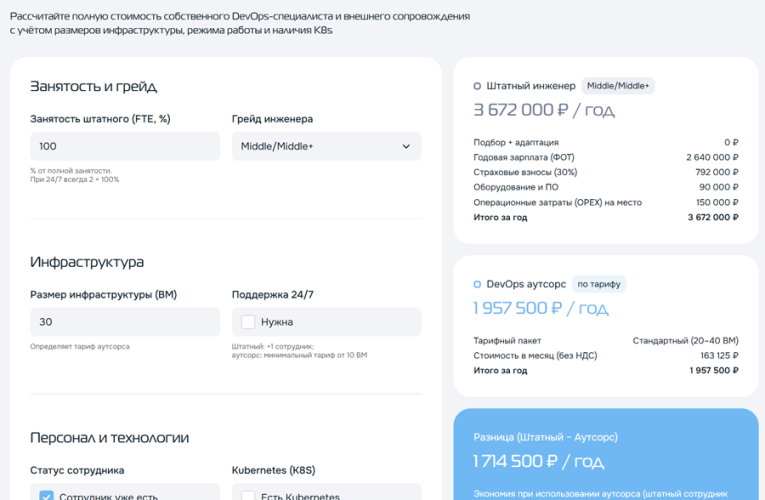
Task: Click the Персонал и технологии heading
Action: (x=109, y=438)
